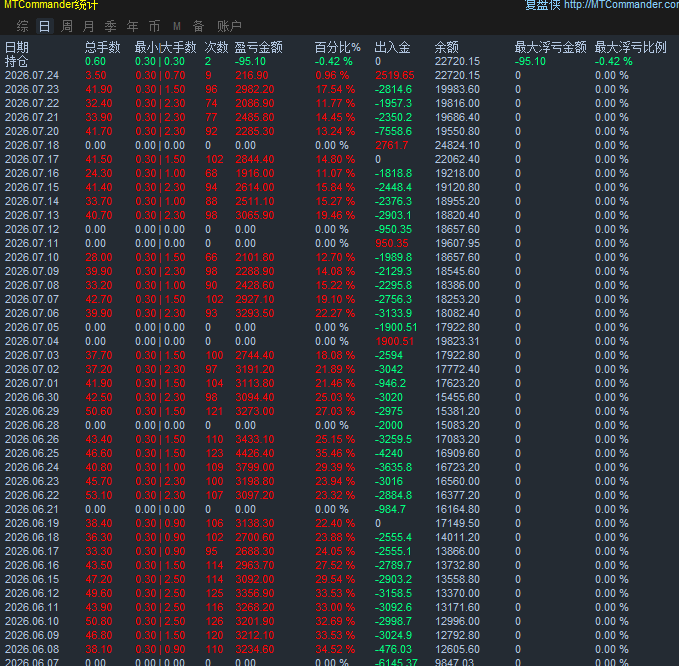Open the MTCommander website link

click(x=621, y=5)
